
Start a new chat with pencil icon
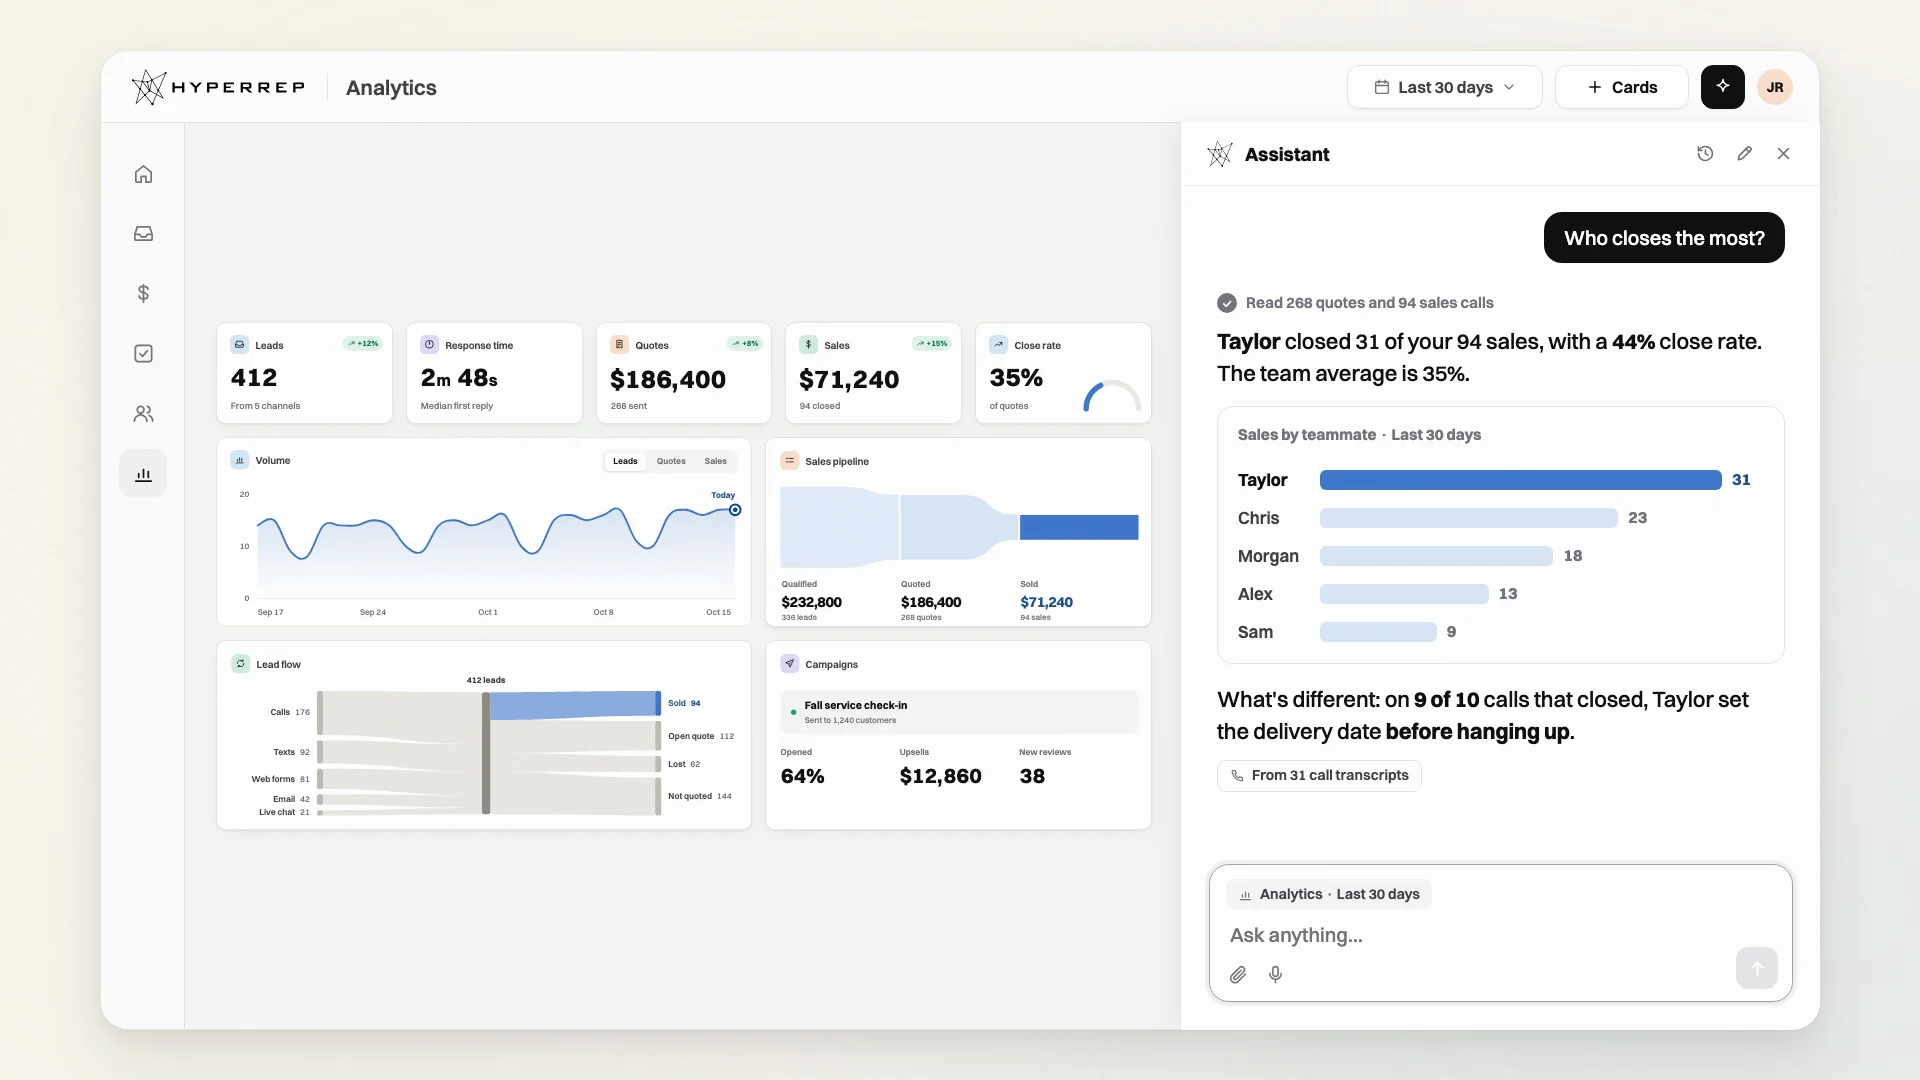(1744, 154)
